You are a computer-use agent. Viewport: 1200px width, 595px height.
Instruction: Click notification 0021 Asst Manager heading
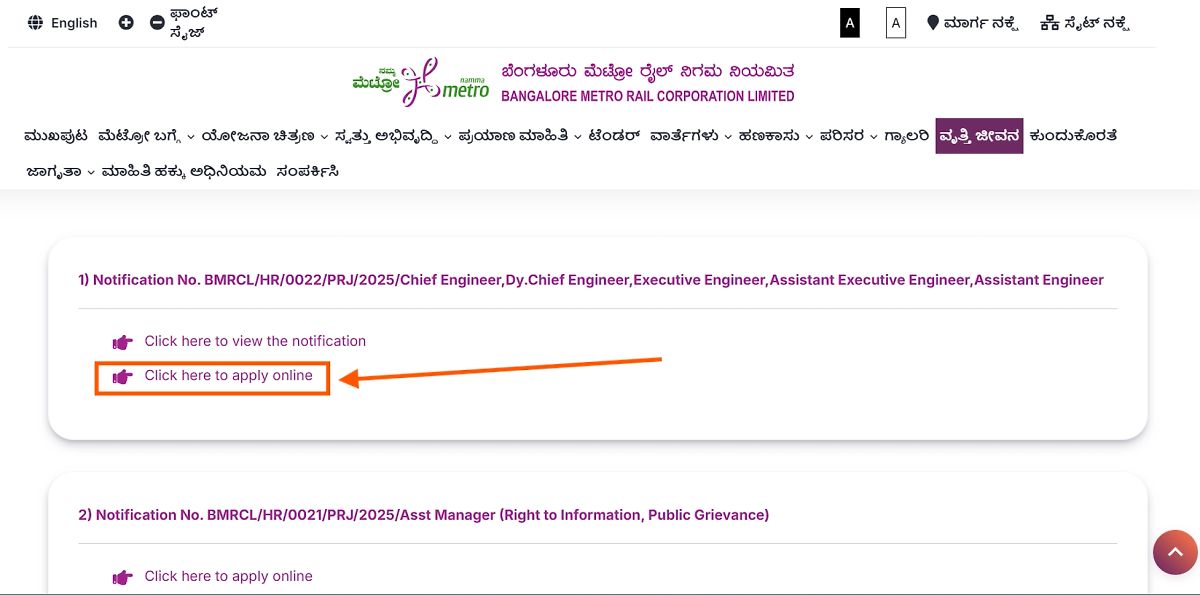424,515
